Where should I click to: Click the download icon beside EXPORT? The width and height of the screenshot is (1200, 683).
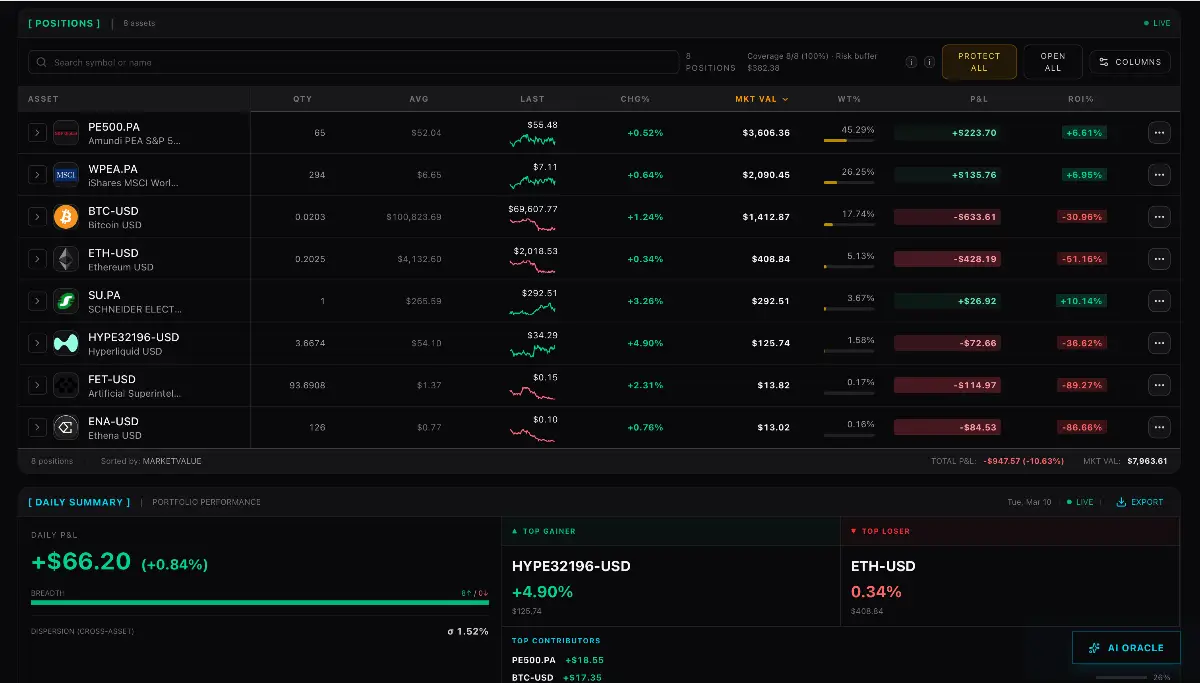[x=1121, y=502]
